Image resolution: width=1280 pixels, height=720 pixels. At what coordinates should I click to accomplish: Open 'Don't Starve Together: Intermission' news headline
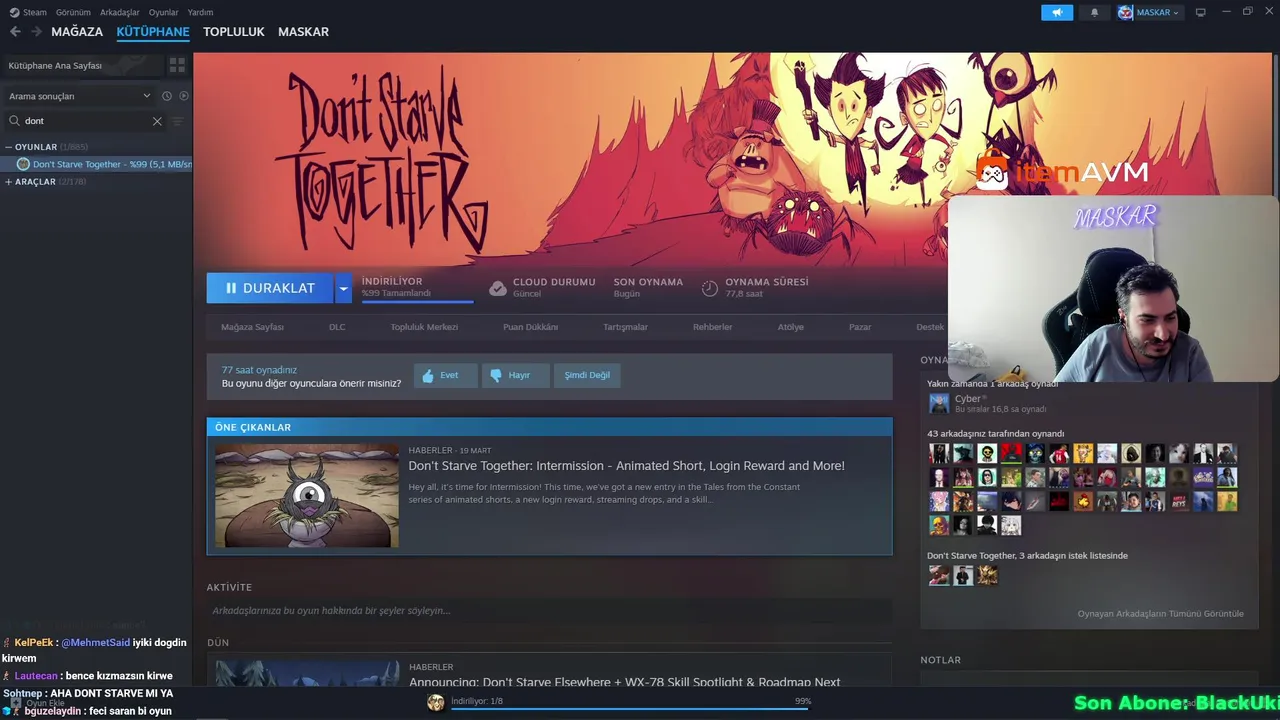coord(626,466)
